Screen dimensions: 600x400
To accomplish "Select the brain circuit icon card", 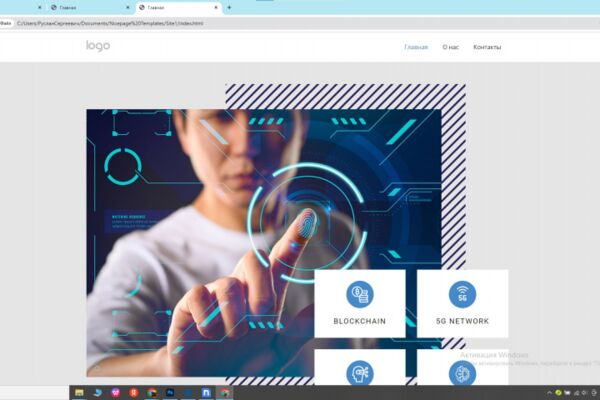I will click(462, 367).
